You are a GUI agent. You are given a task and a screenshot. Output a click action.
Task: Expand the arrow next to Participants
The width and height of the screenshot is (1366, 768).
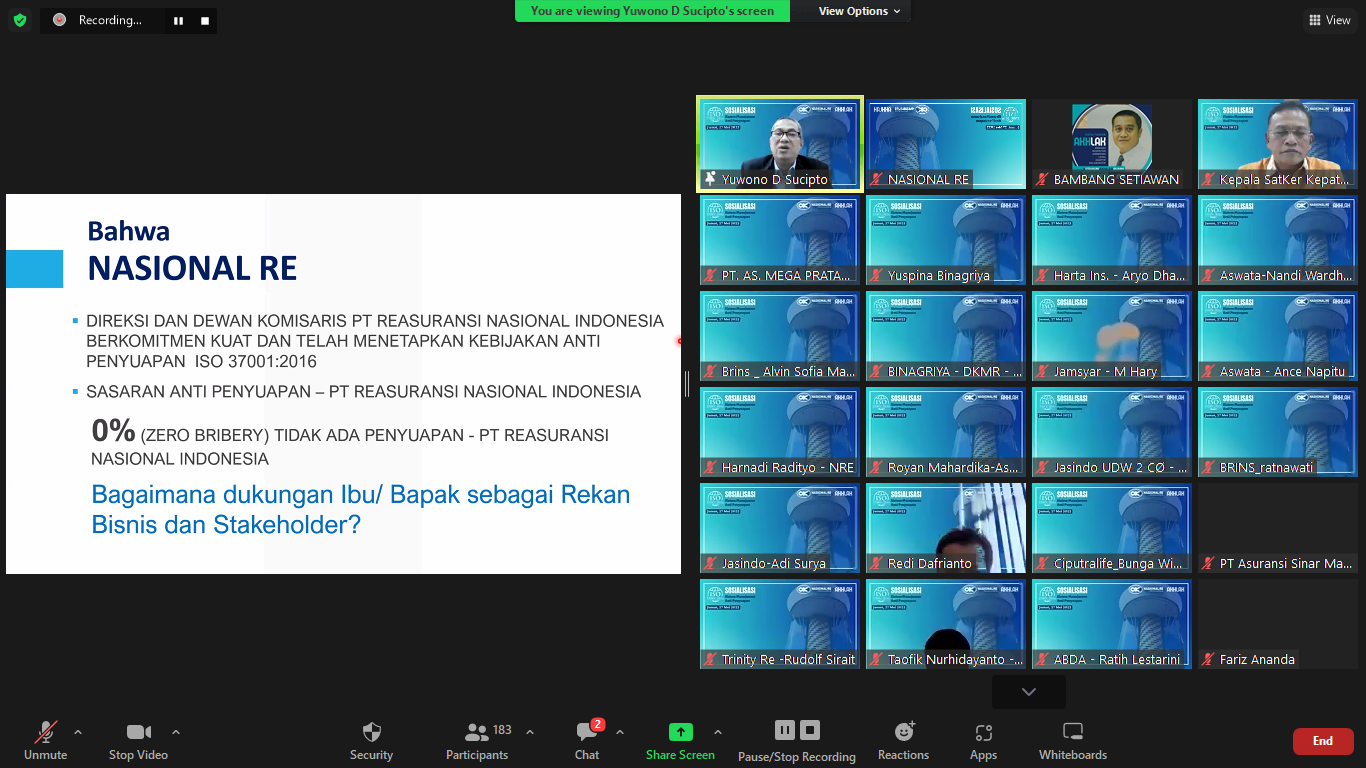530,732
